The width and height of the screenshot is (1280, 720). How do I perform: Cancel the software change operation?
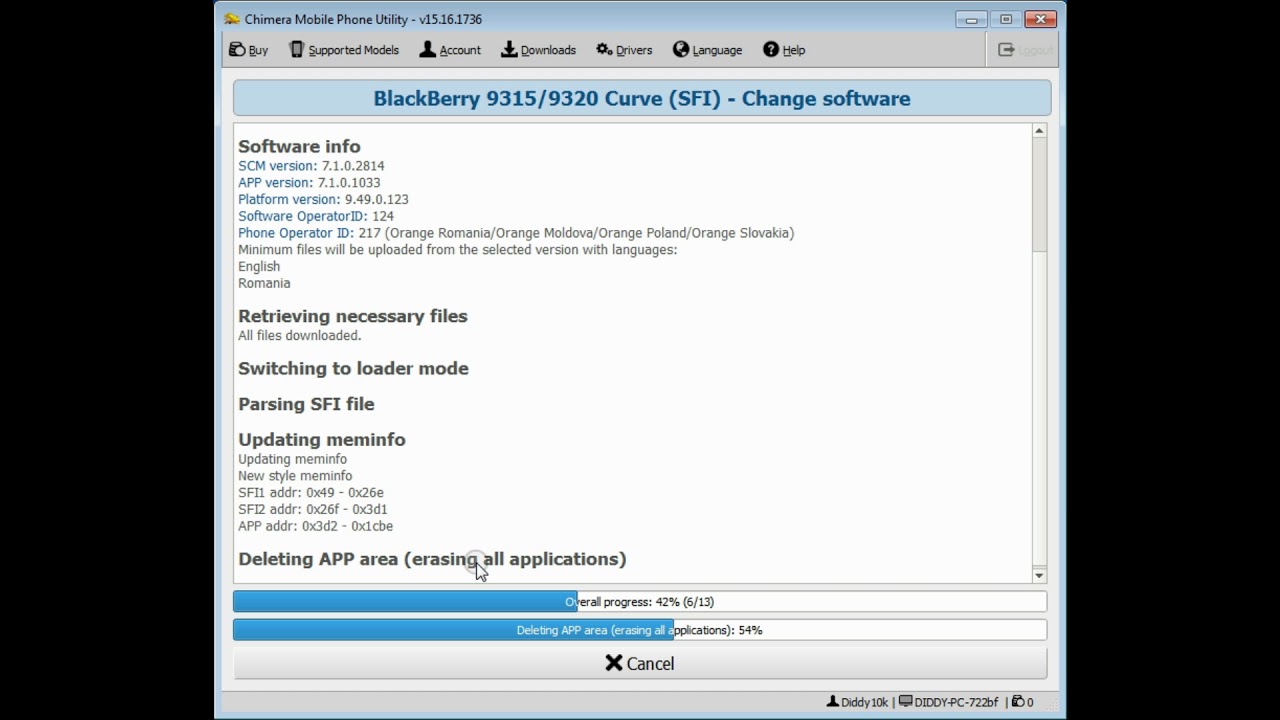(x=640, y=663)
